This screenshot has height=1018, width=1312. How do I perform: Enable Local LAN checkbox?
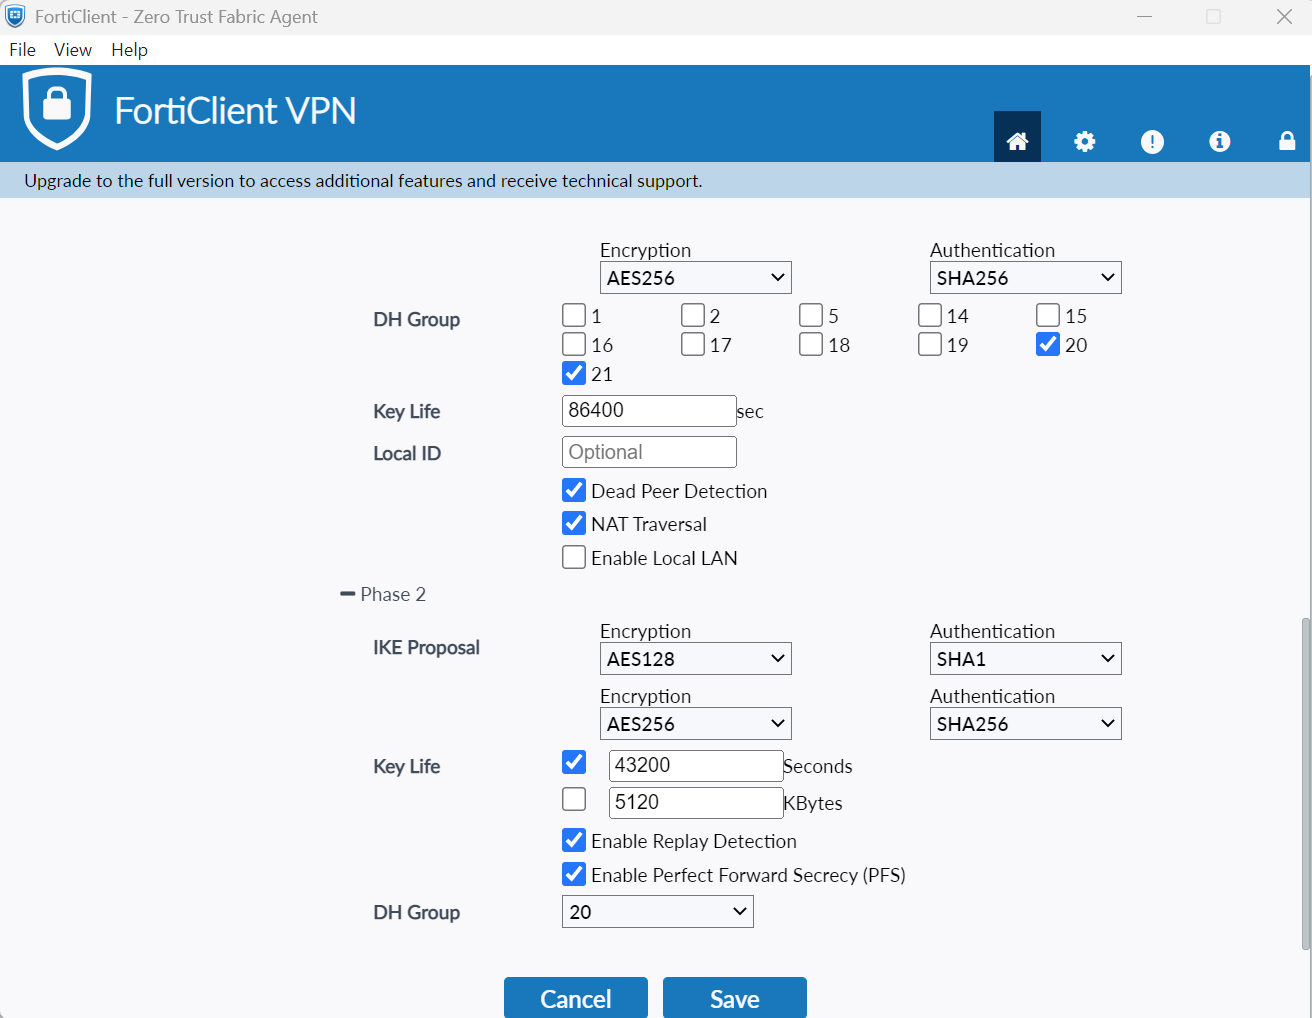pos(574,558)
